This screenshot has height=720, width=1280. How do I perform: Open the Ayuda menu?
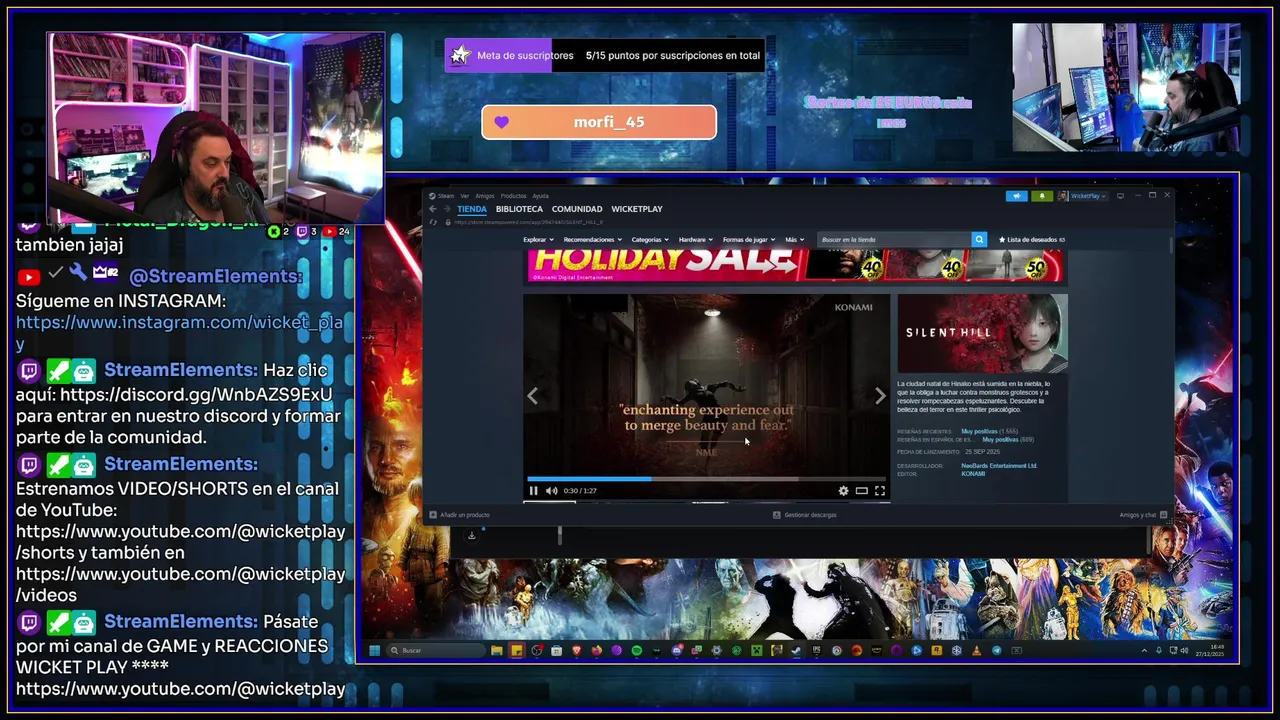[x=540, y=196]
